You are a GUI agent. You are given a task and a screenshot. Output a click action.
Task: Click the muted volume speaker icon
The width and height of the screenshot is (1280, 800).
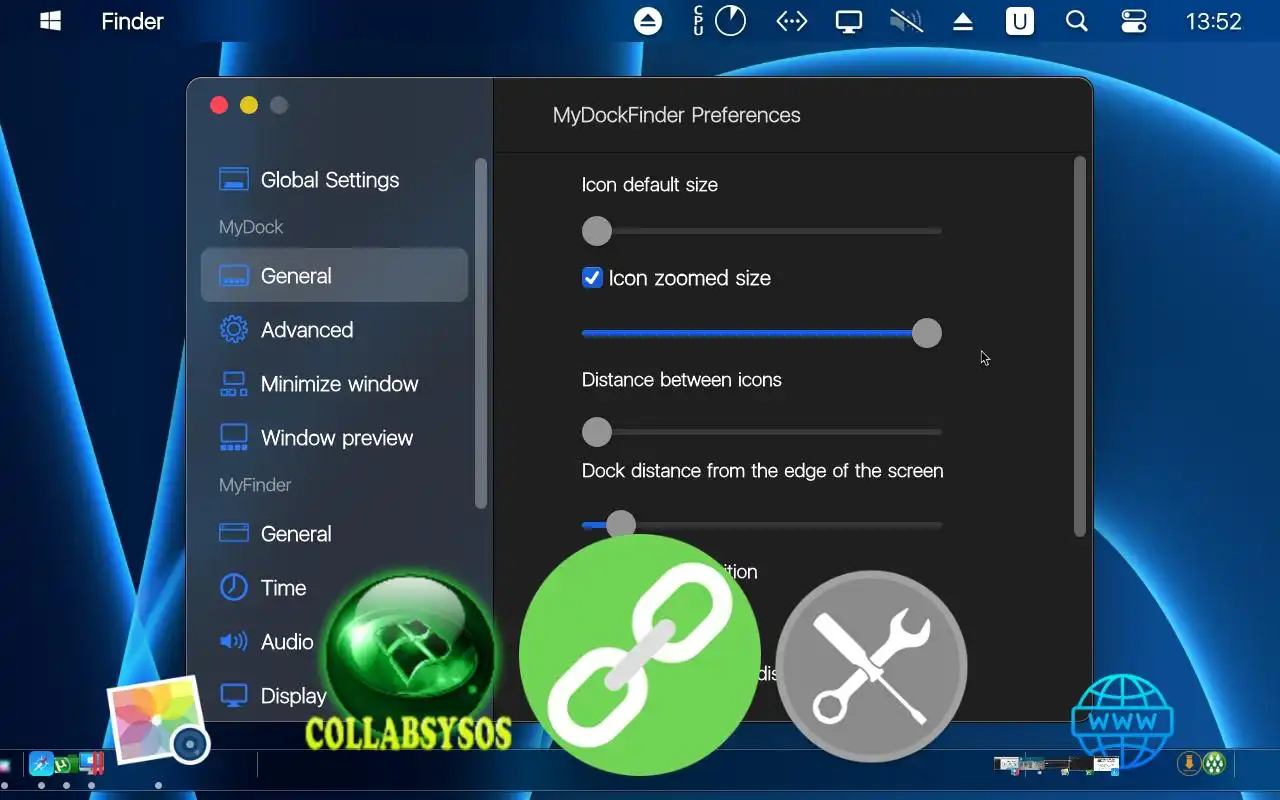(906, 21)
